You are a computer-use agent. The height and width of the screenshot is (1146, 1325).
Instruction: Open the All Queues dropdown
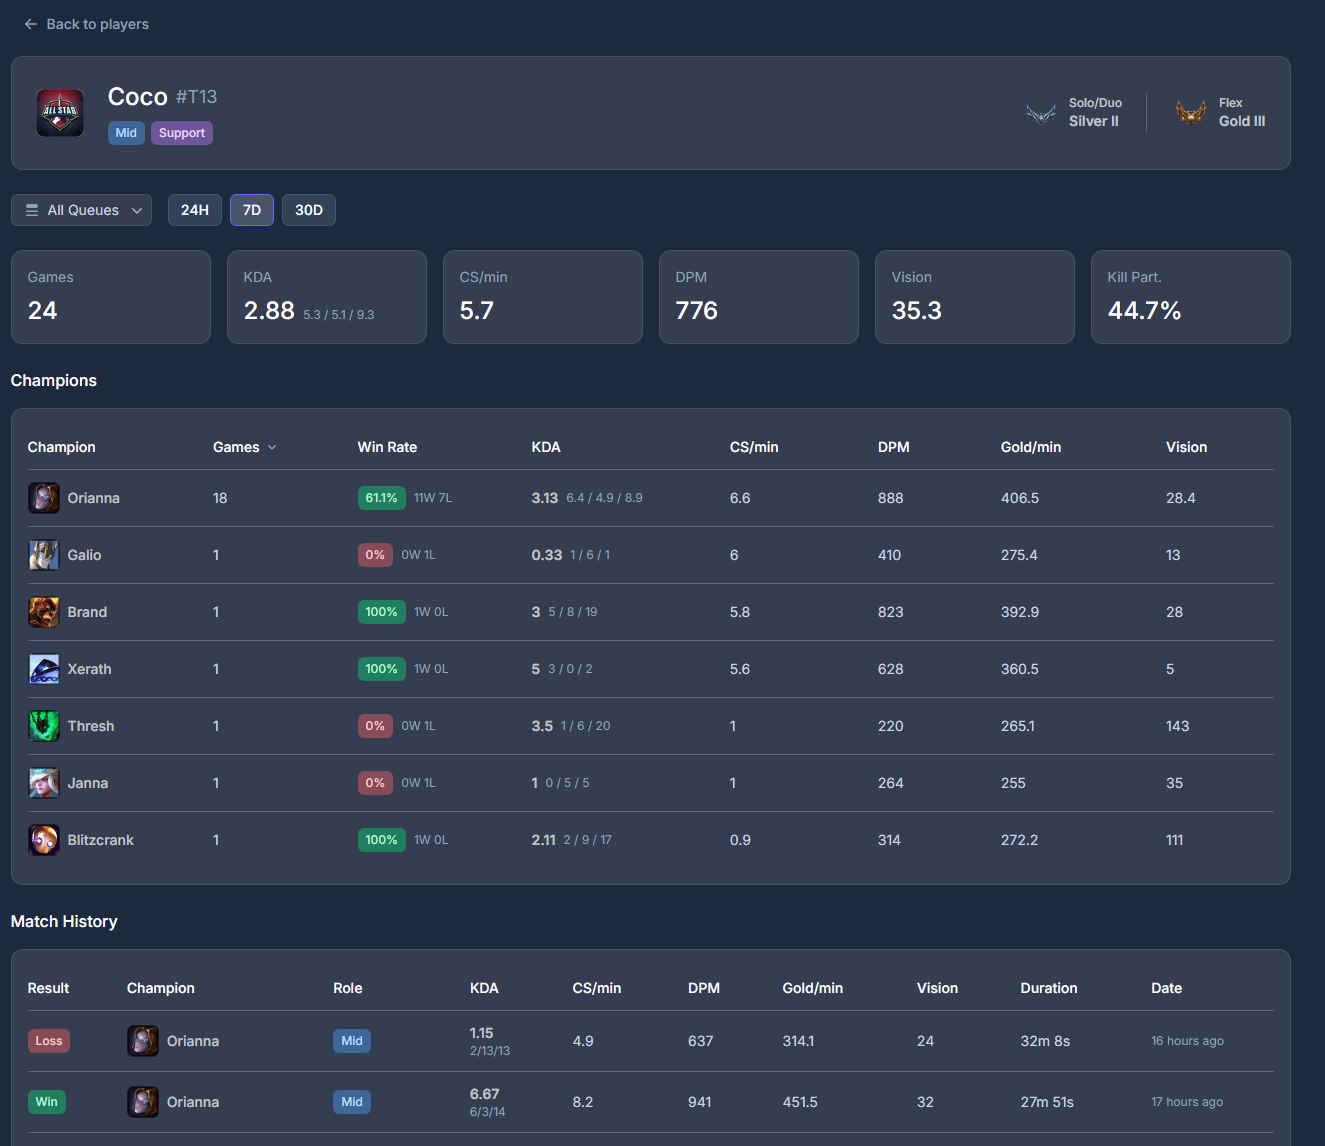(x=82, y=210)
